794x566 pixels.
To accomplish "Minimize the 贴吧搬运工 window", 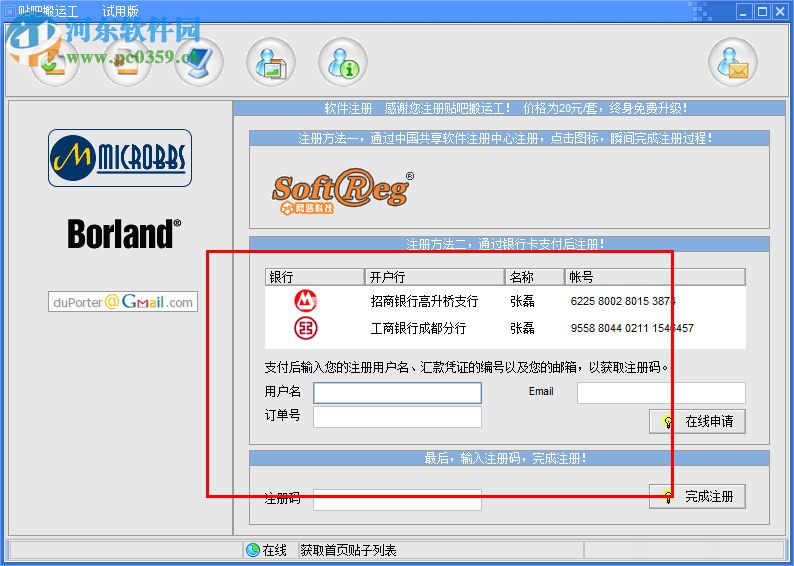I will pyautogui.click(x=743, y=11).
